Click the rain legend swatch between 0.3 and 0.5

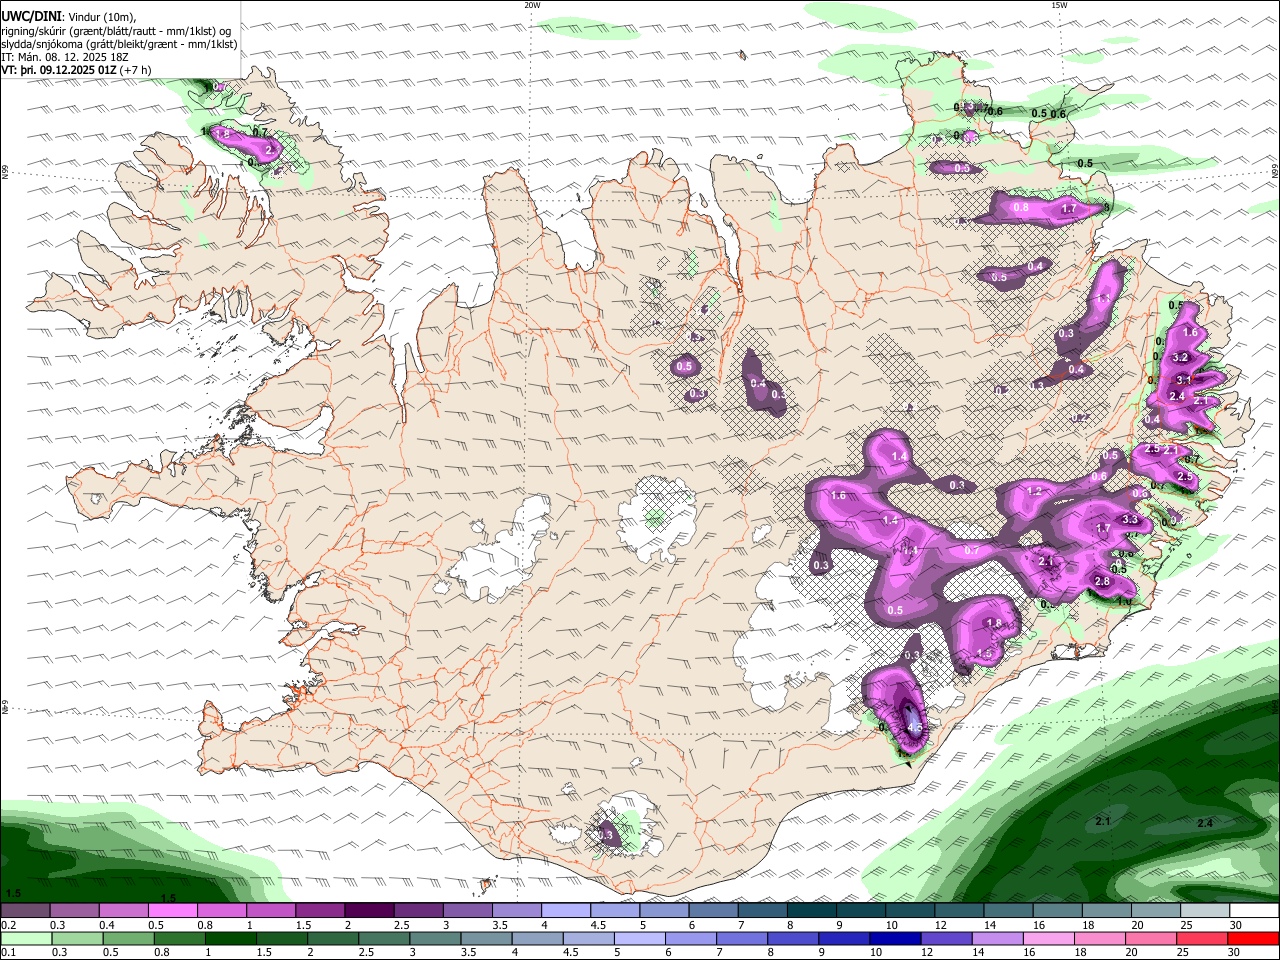tap(77, 938)
